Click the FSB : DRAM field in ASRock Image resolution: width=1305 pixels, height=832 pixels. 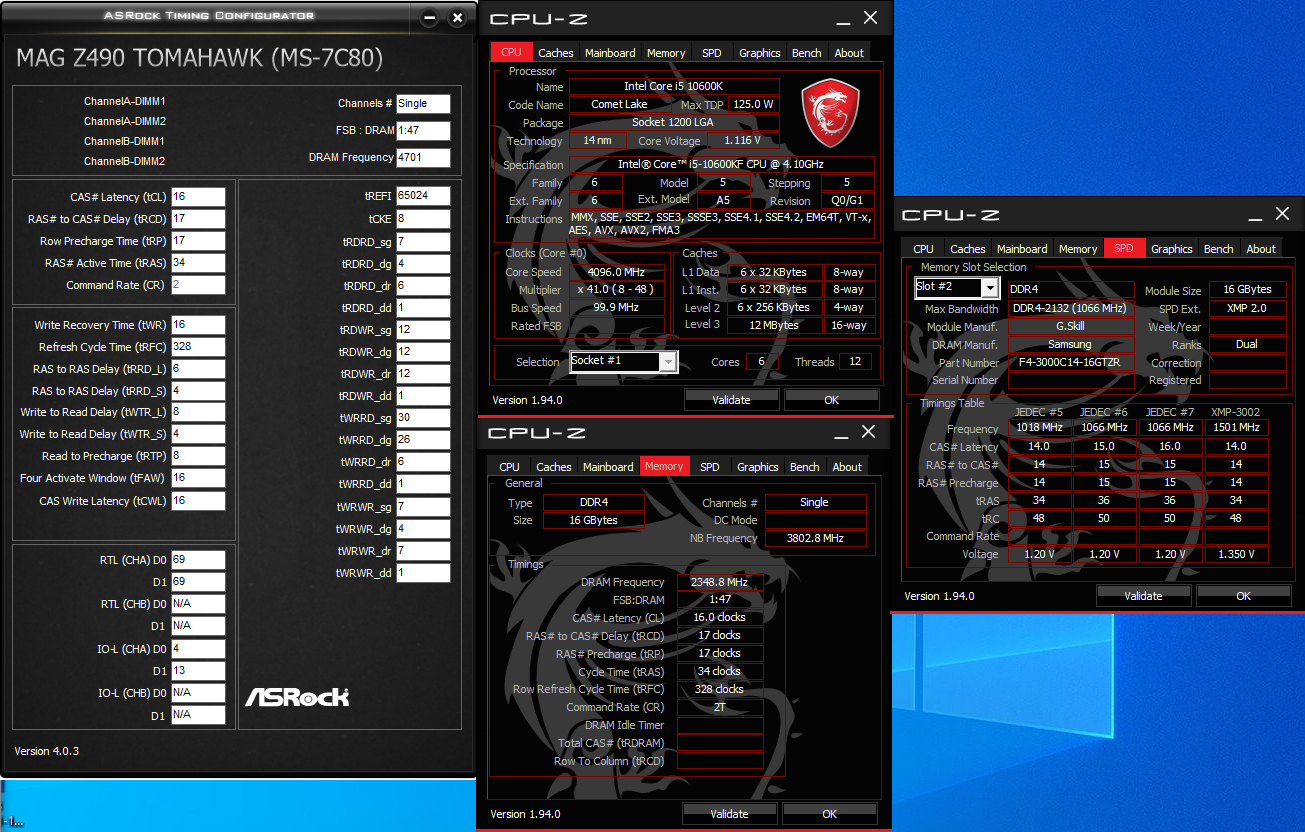coord(423,130)
